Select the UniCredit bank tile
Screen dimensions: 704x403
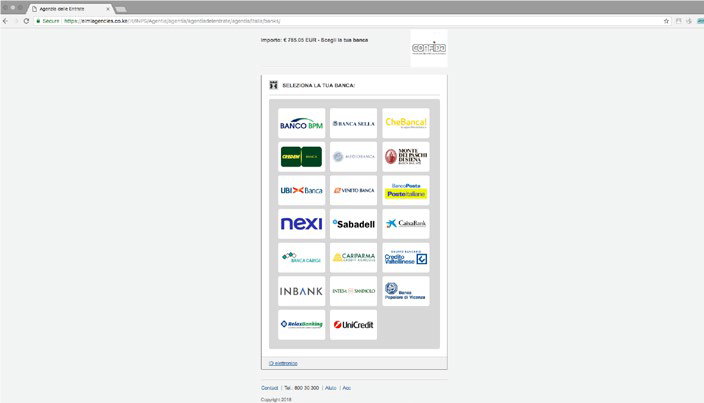coord(353,324)
